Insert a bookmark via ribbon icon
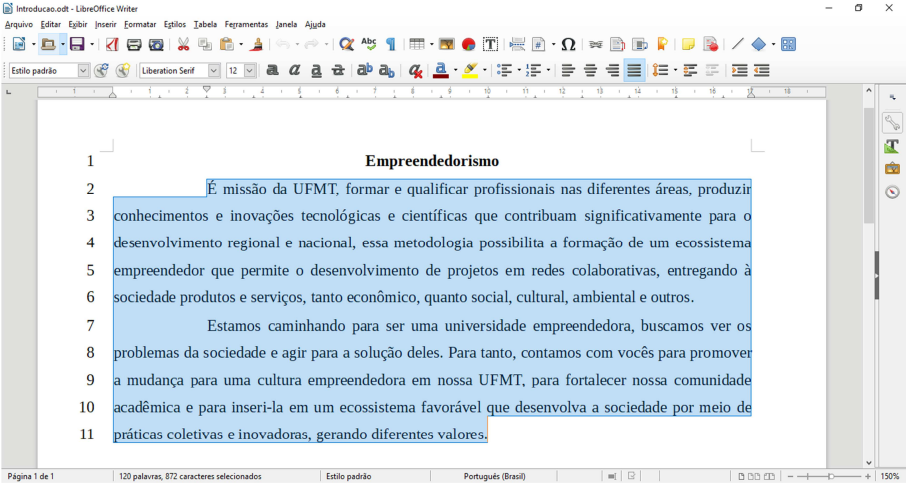The image size is (906, 483). tap(663, 44)
